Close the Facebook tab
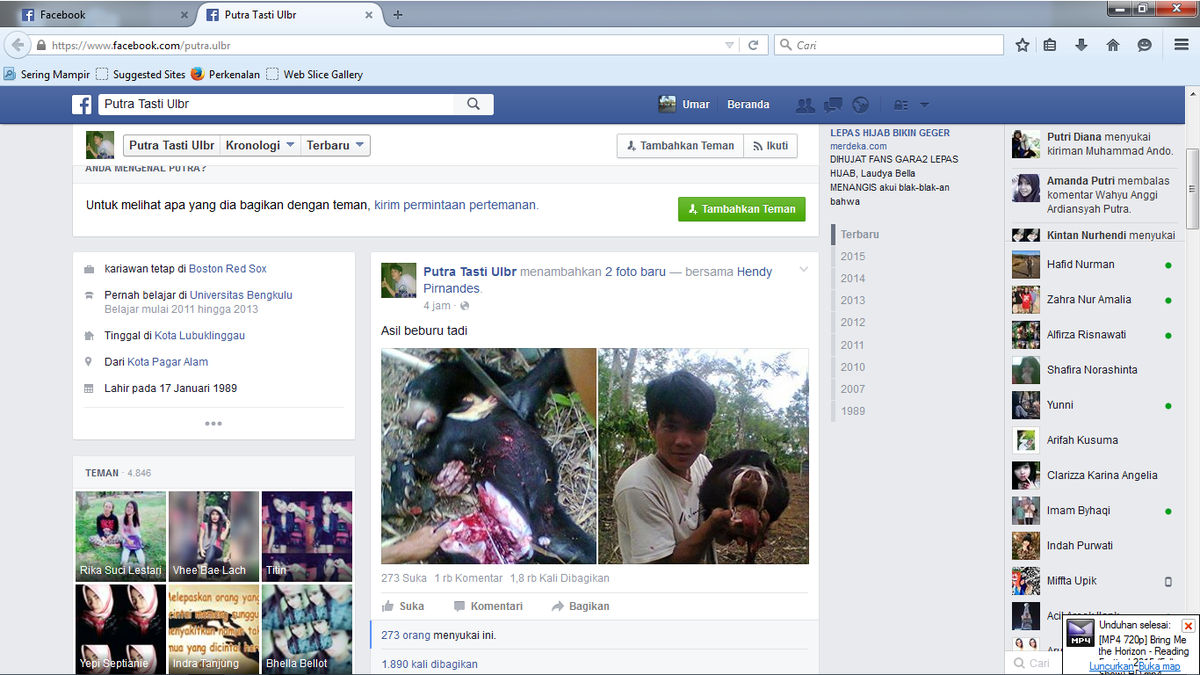 pyautogui.click(x=184, y=15)
